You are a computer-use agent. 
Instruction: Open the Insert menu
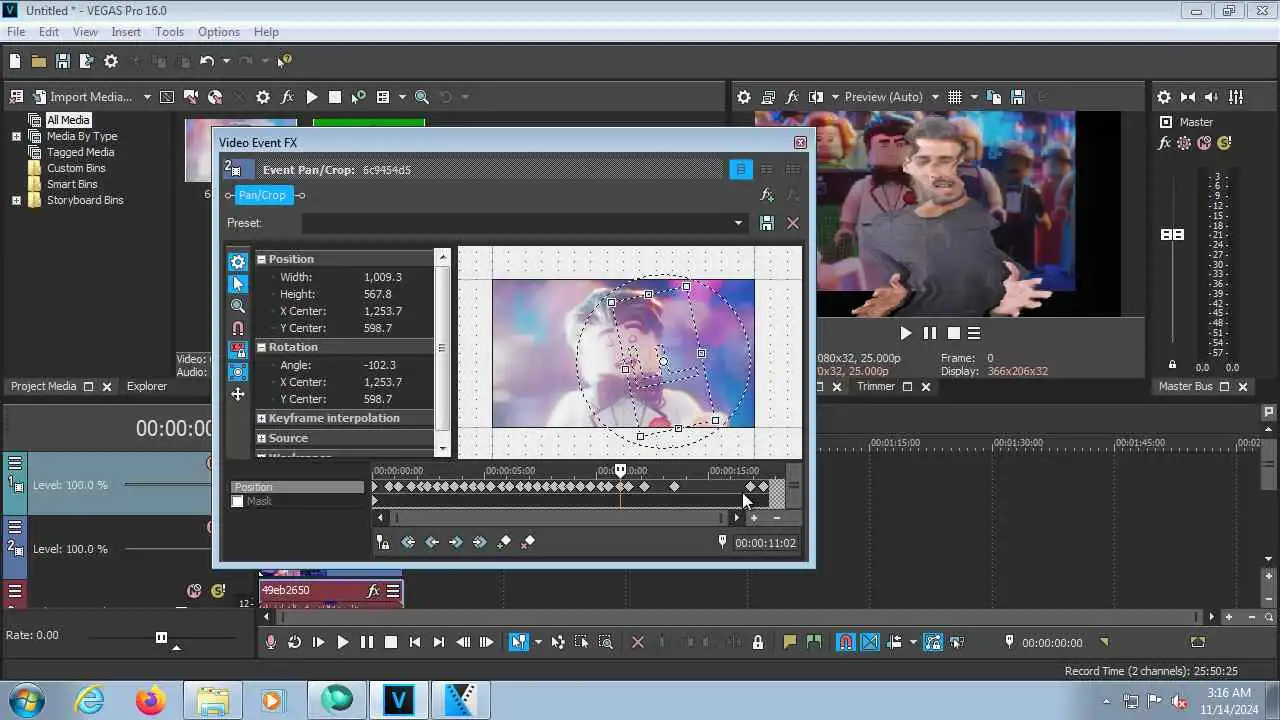click(126, 32)
